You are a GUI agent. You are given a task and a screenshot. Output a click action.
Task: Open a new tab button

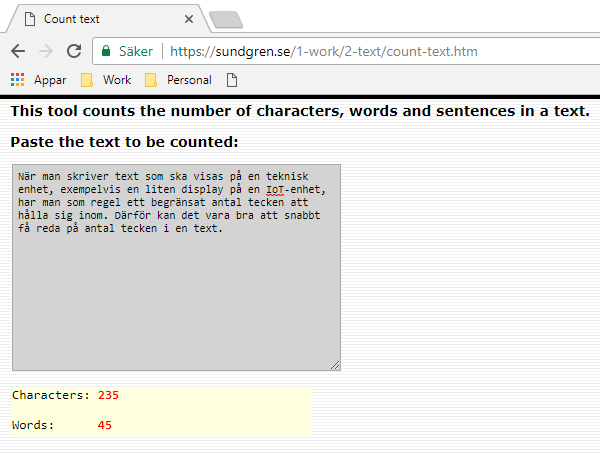pos(226,20)
